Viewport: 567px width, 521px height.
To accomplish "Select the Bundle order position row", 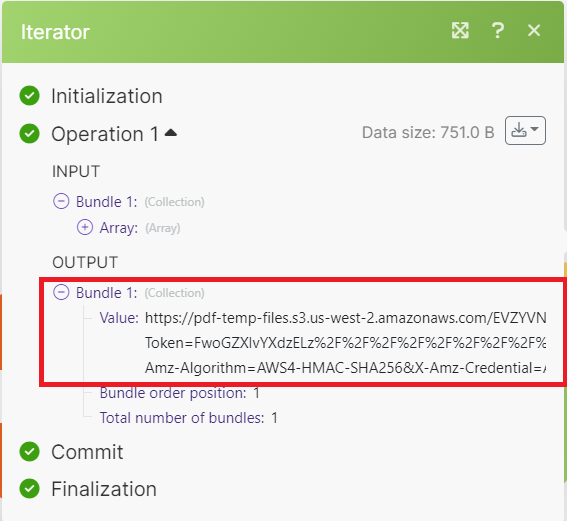I will (180, 393).
